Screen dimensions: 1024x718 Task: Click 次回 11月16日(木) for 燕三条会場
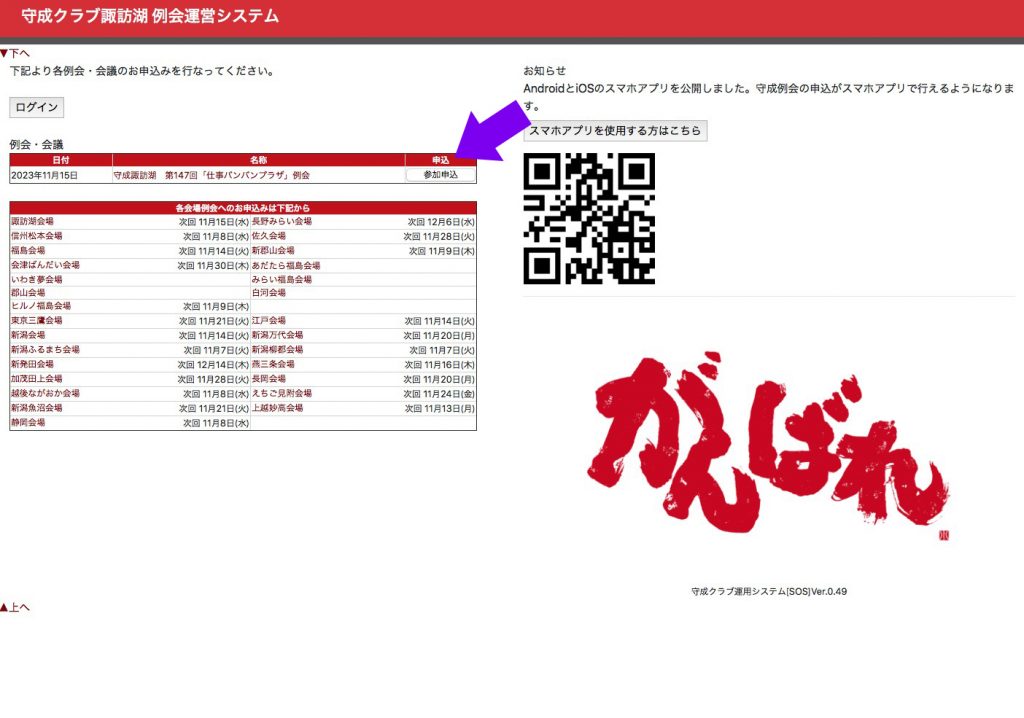point(439,365)
